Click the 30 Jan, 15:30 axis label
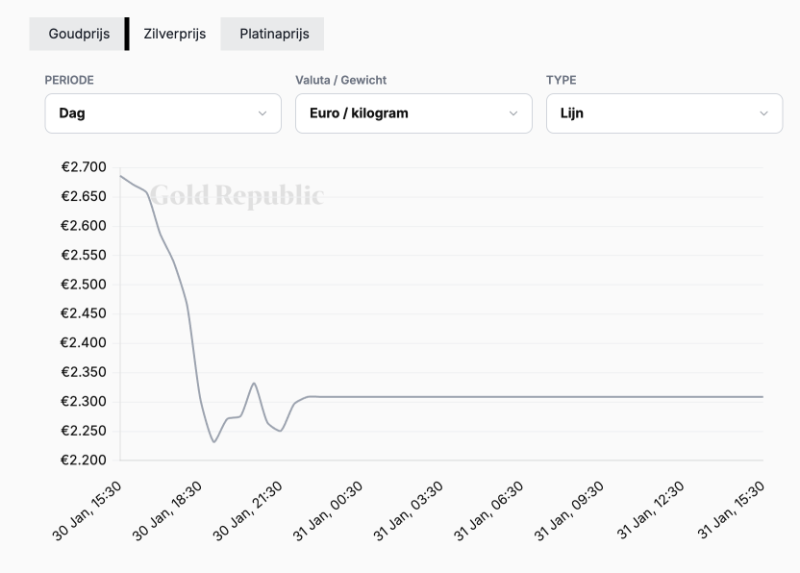Image resolution: width=800 pixels, height=573 pixels. [x=90, y=508]
